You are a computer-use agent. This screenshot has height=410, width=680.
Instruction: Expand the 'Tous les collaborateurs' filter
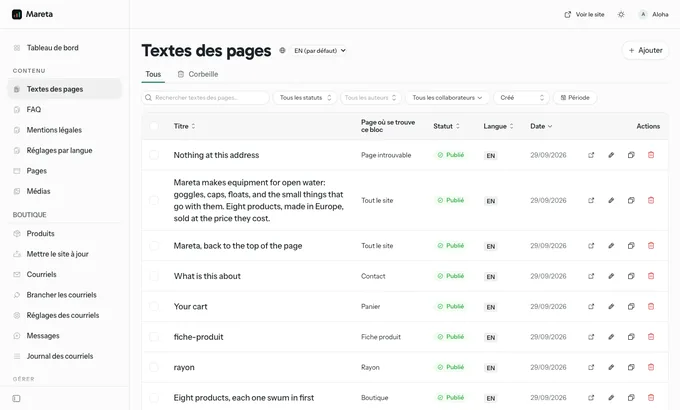(447, 98)
